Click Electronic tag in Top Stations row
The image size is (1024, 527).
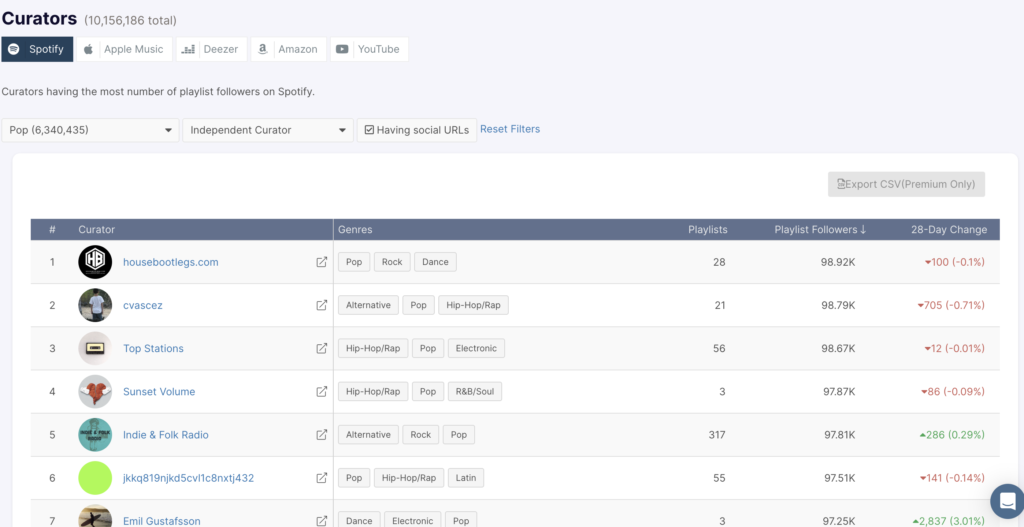tap(476, 348)
